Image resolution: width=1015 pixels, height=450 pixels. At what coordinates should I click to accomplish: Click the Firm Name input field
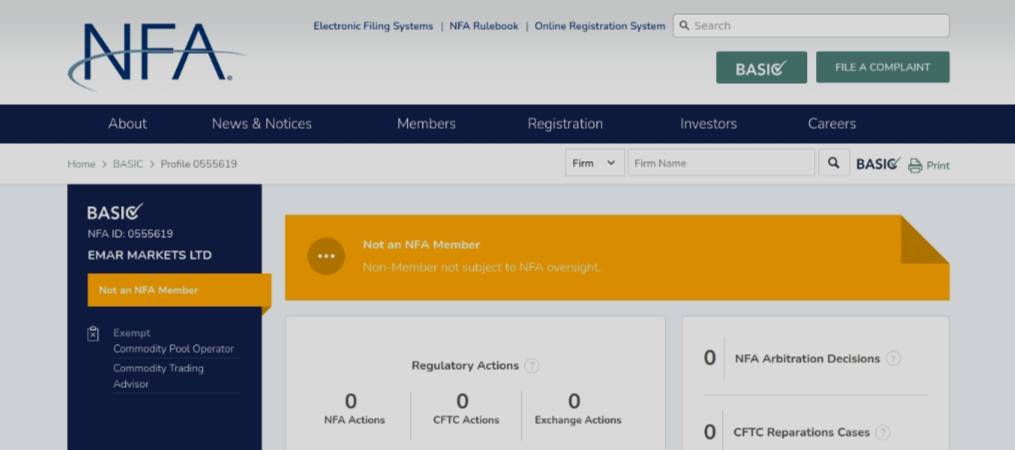click(721, 163)
